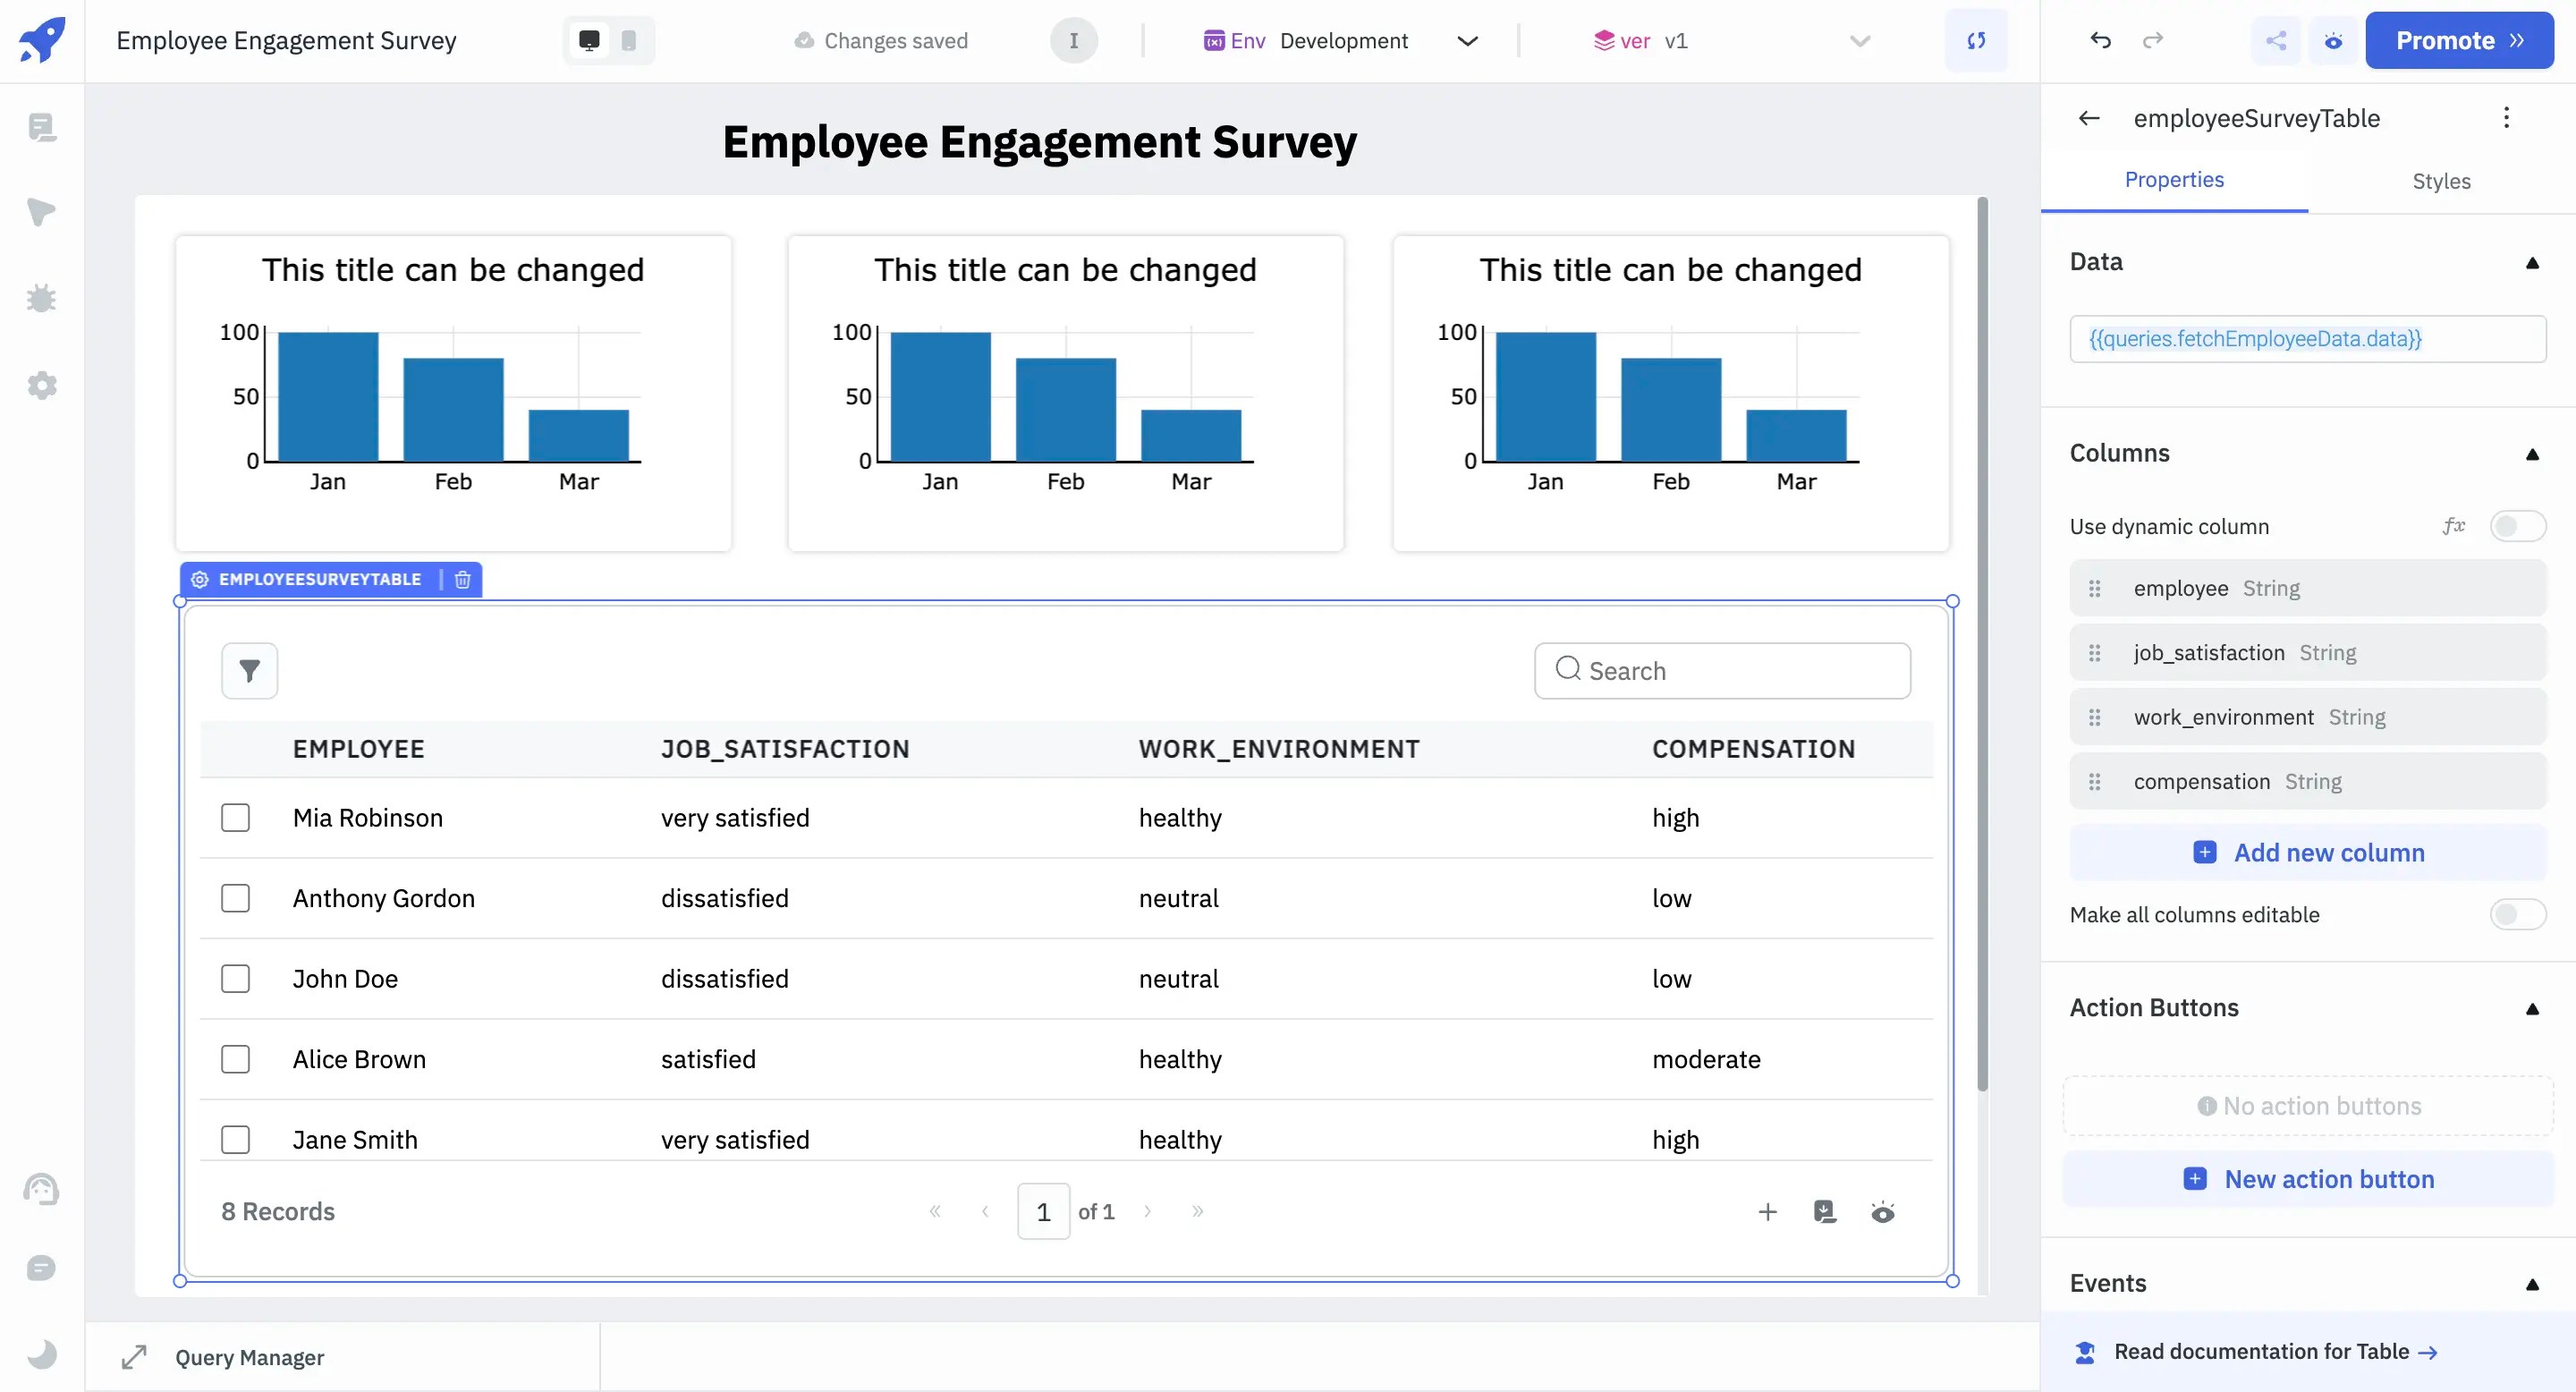This screenshot has width=2576, height=1392.
Task: Enable Make all columns editable
Action: tap(2517, 914)
